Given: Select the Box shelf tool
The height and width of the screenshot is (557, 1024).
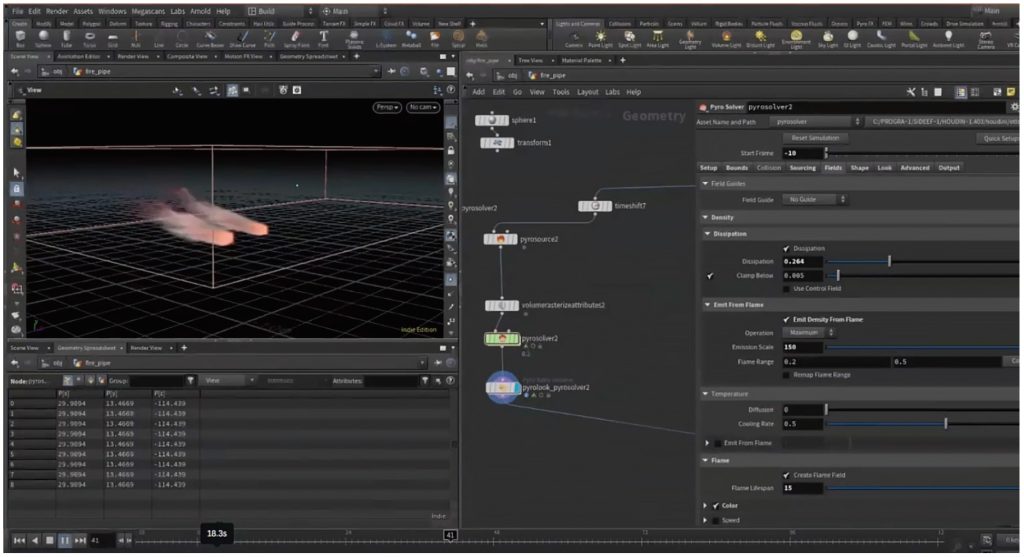Looking at the screenshot, I should pos(20,39).
